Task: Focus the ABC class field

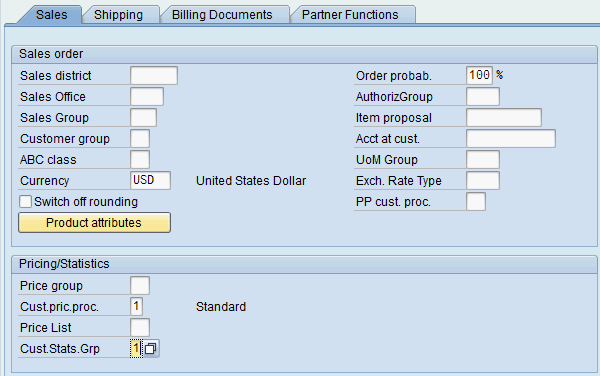Action: coord(140,160)
